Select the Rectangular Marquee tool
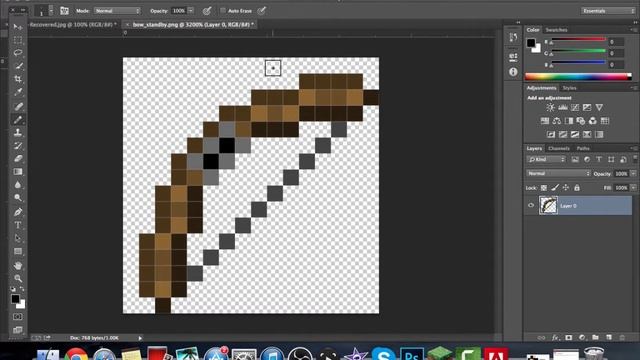Image resolution: width=640 pixels, height=360 pixels. 18,40
